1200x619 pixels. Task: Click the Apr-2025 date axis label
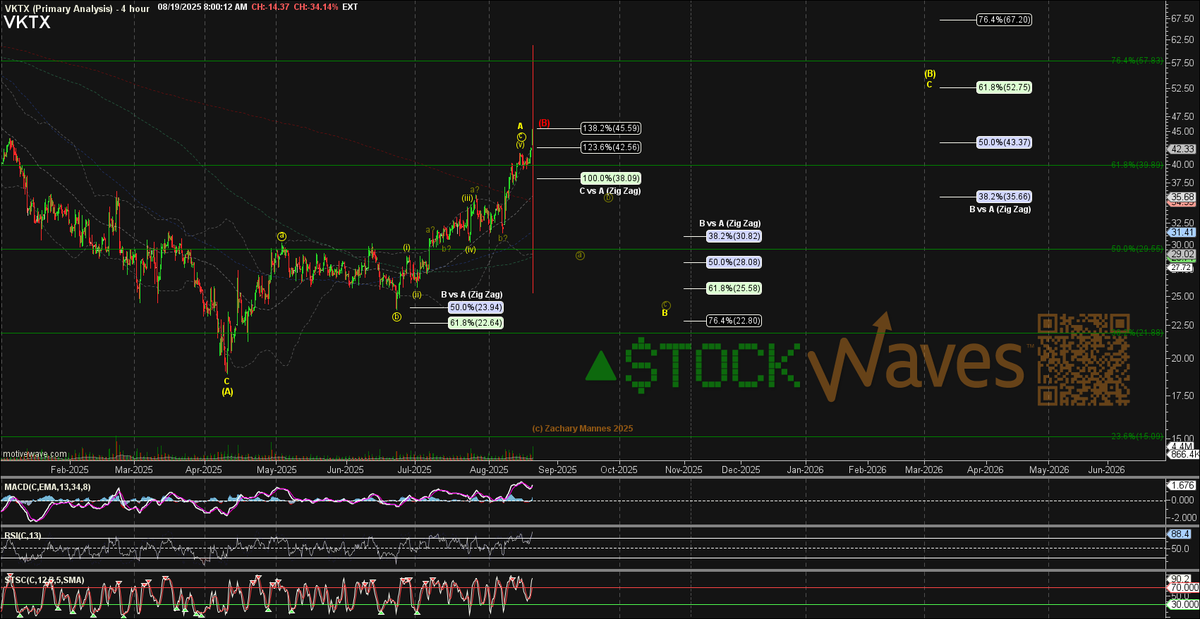coord(205,469)
